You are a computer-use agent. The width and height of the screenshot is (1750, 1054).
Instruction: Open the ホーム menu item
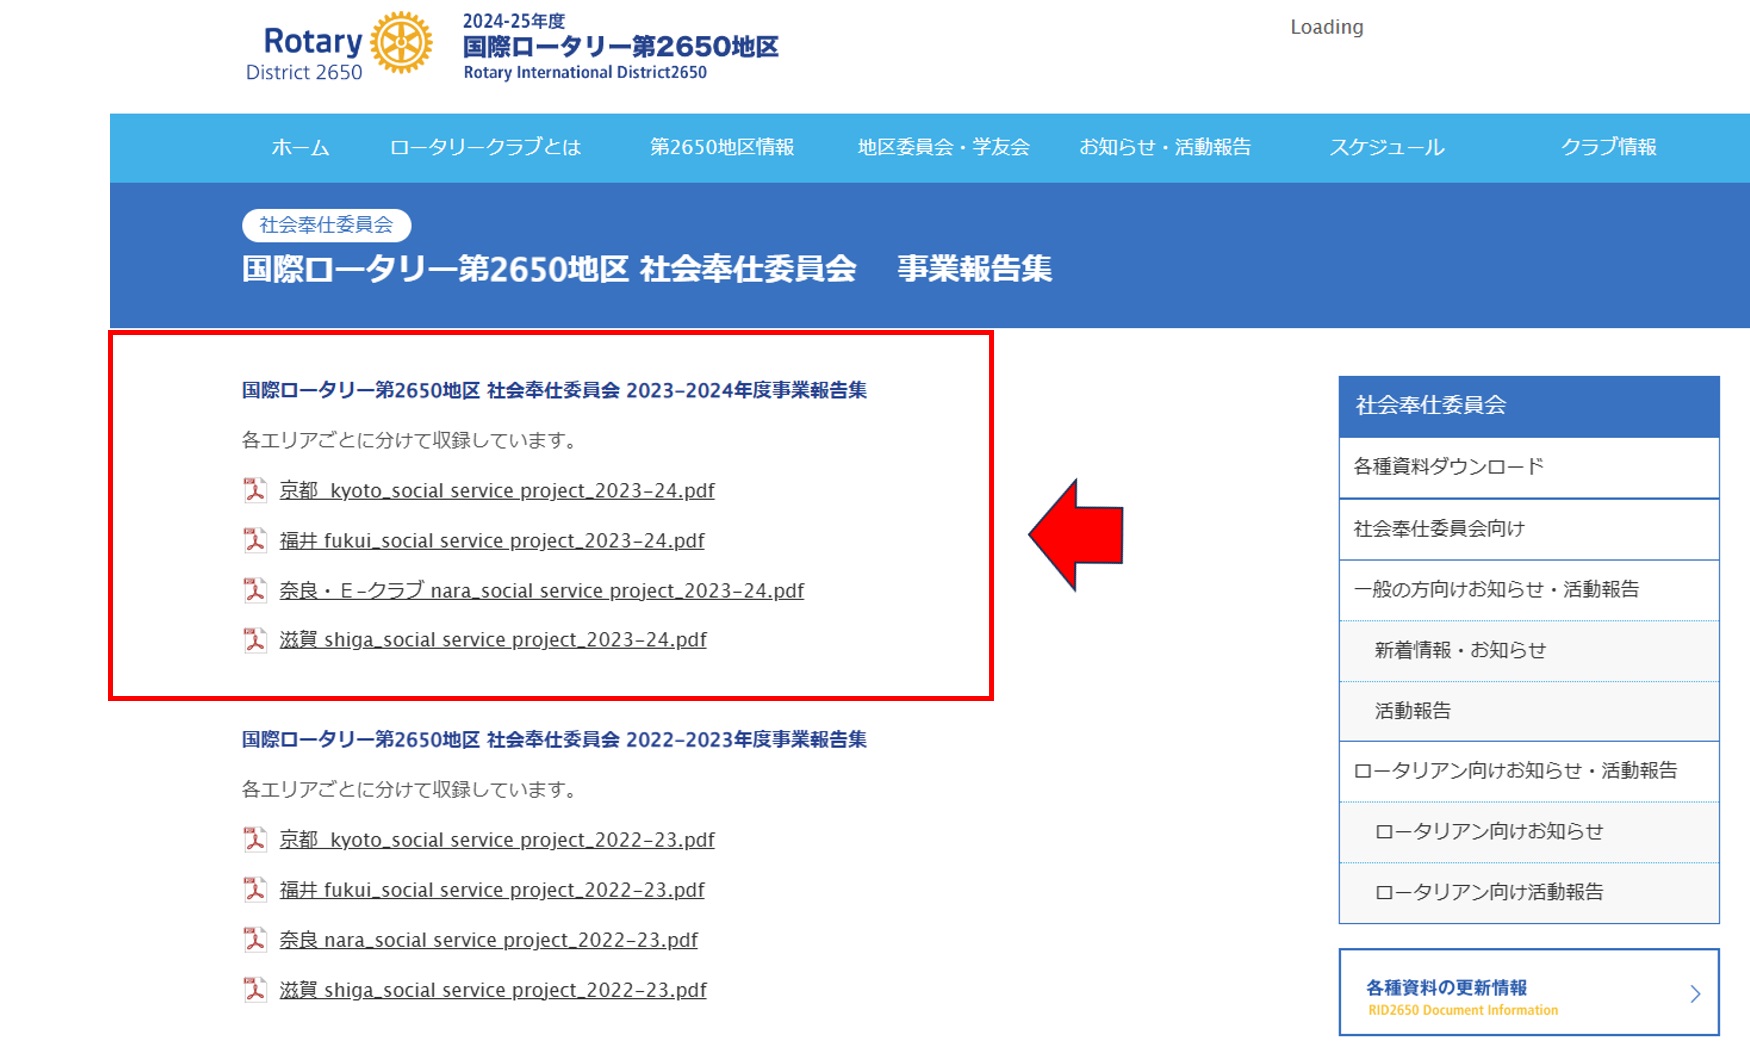pos(300,148)
